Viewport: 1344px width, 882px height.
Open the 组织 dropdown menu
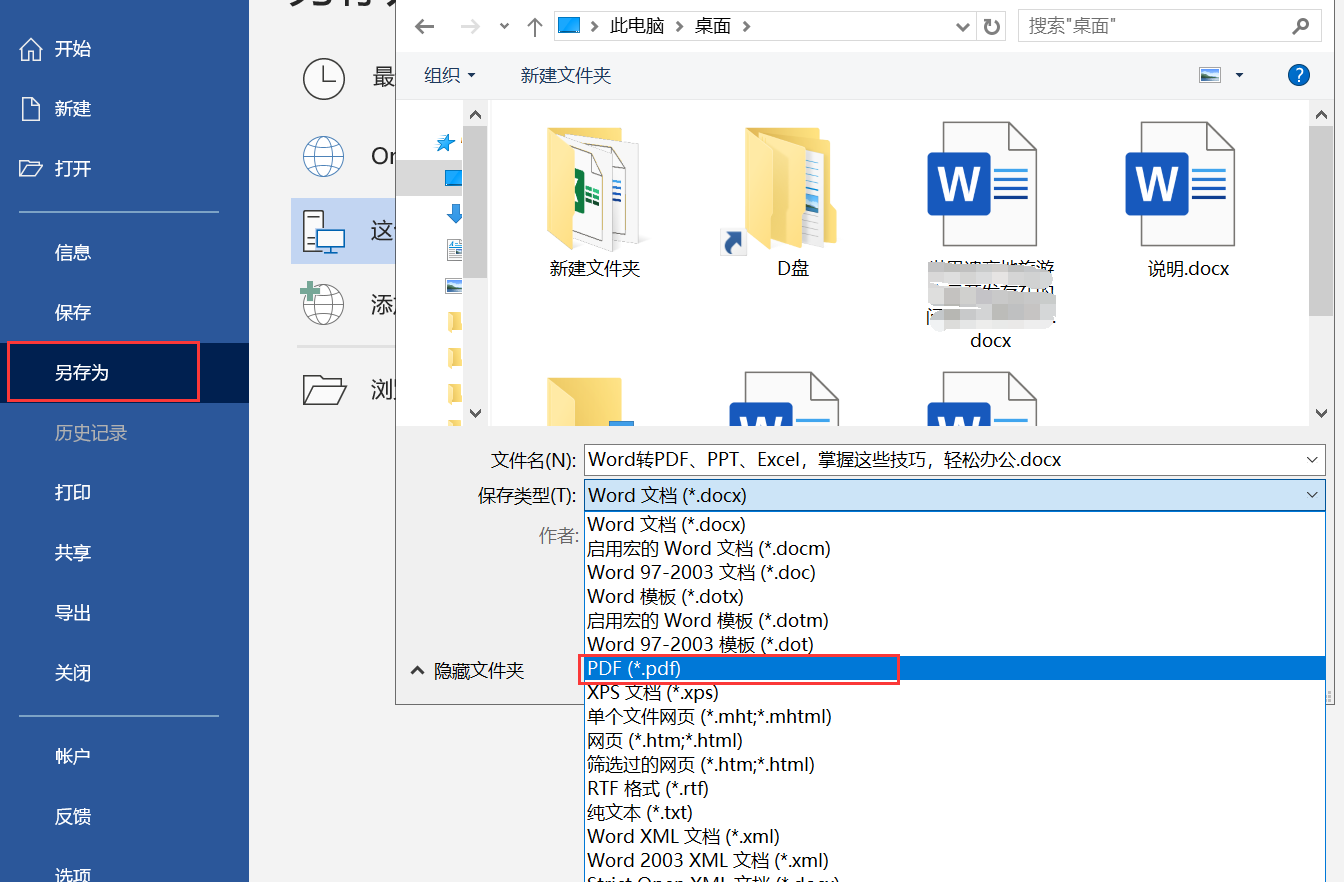point(450,75)
